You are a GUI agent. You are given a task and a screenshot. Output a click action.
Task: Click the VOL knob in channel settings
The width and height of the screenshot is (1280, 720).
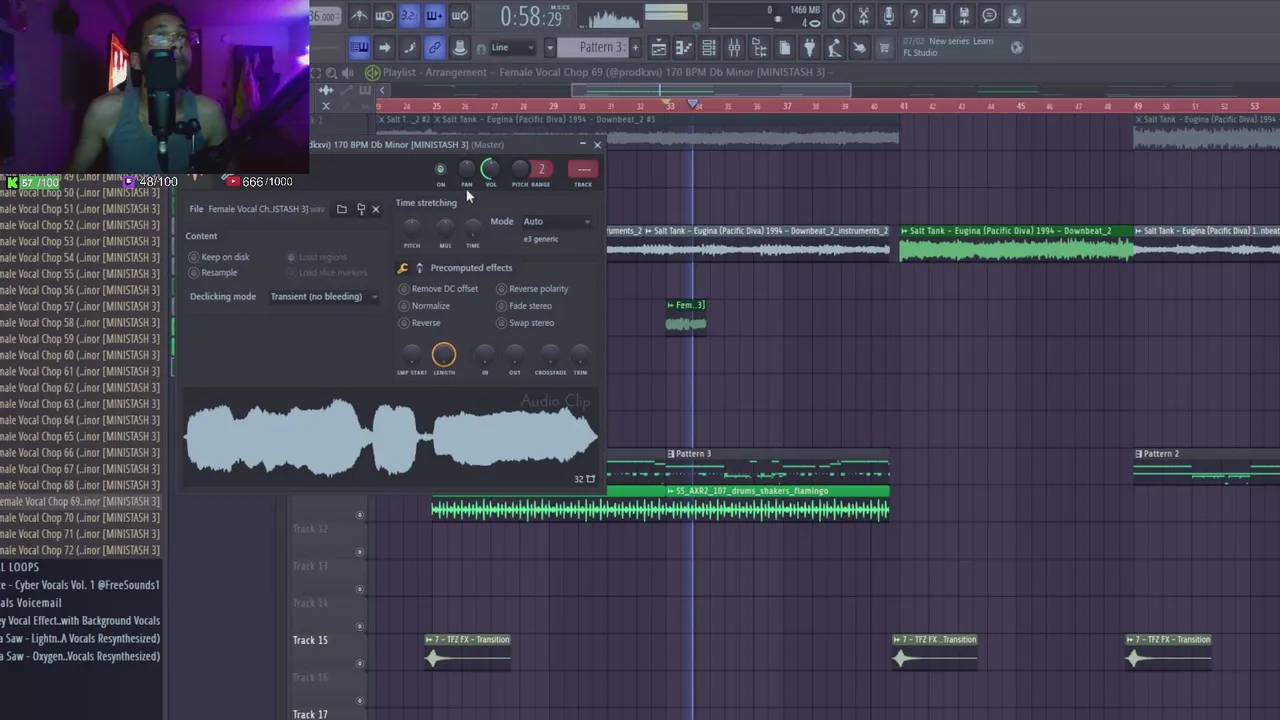click(x=490, y=169)
